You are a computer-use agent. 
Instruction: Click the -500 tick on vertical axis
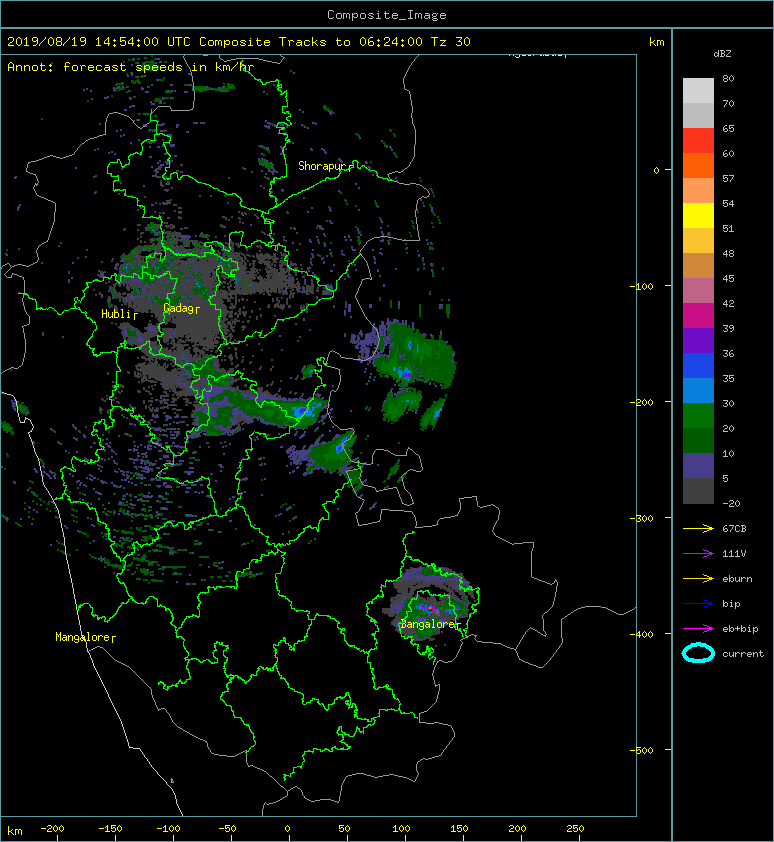click(641, 750)
